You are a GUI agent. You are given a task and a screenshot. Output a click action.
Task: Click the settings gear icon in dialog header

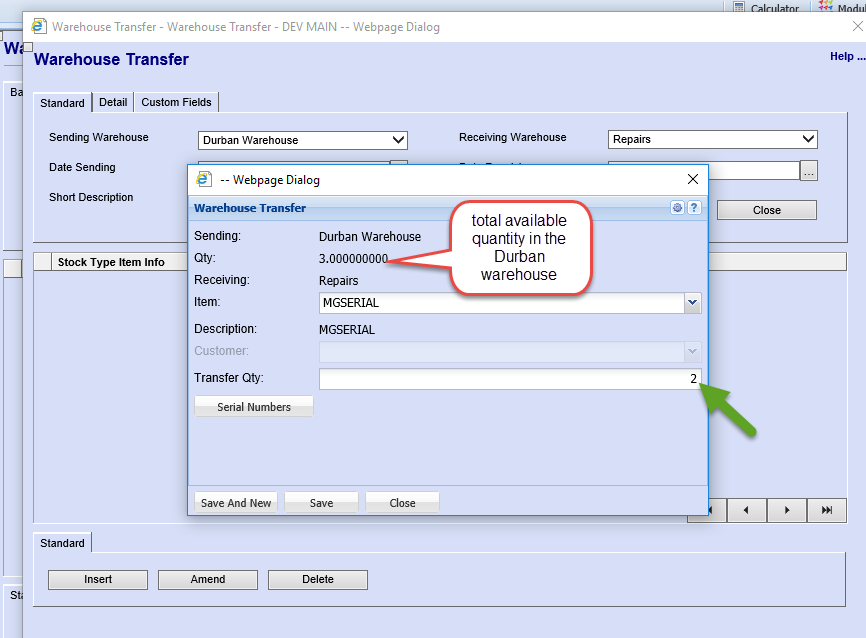coord(678,208)
